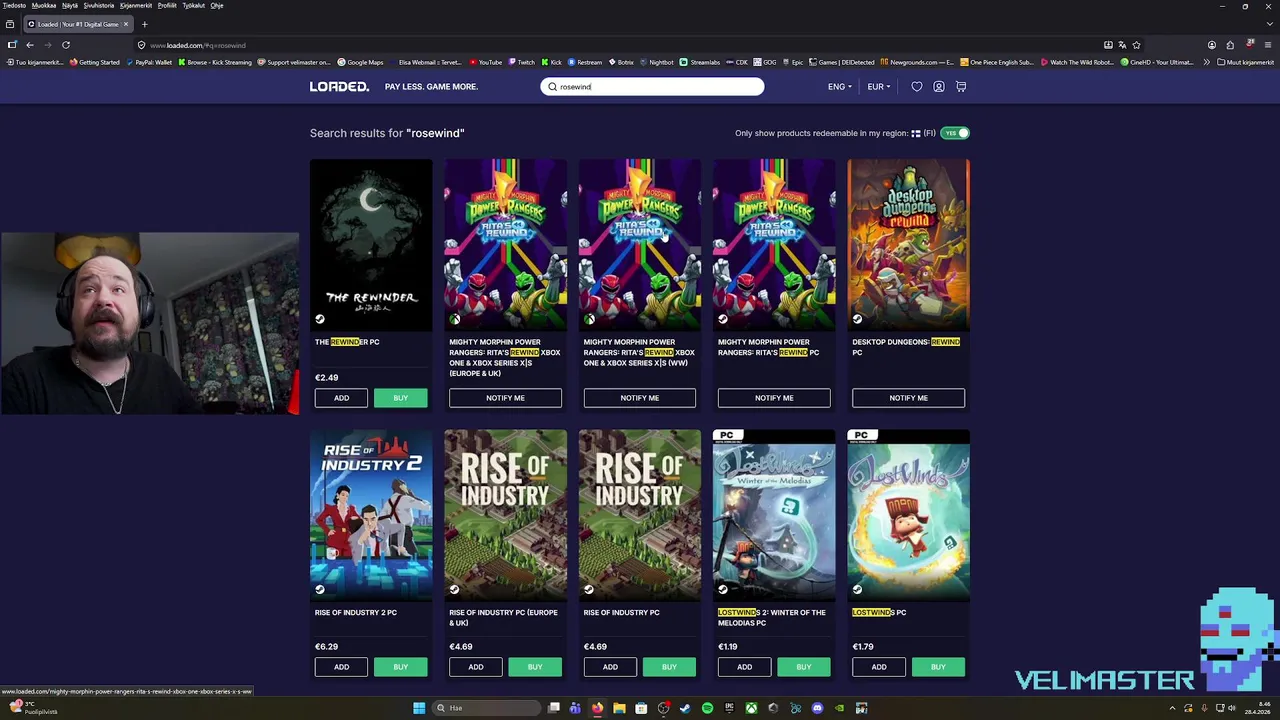Open Firefox from the taskbar

coord(597,708)
